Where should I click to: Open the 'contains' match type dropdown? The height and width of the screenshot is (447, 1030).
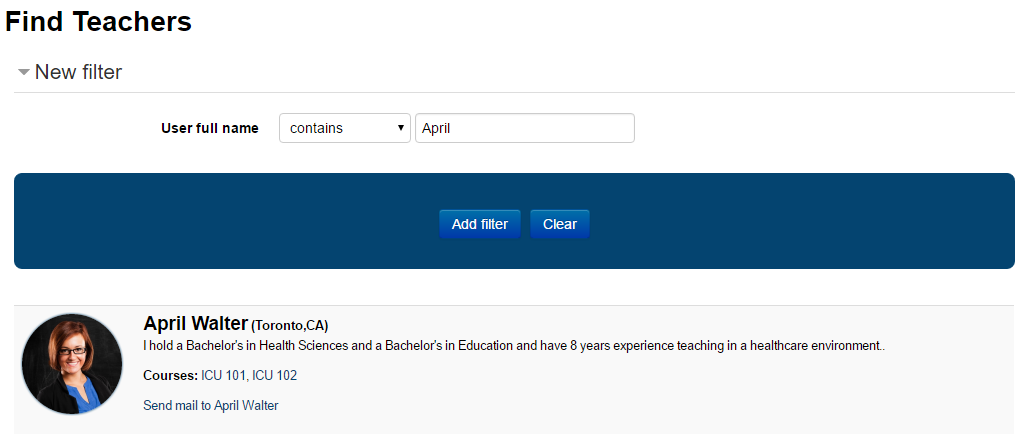tap(343, 128)
